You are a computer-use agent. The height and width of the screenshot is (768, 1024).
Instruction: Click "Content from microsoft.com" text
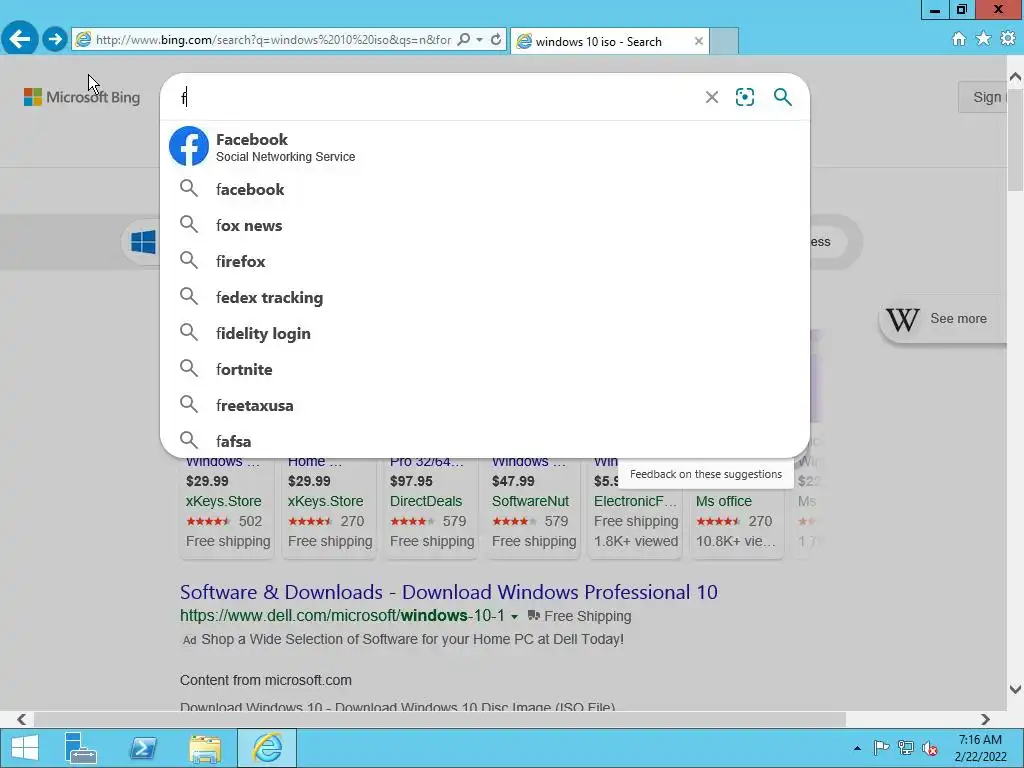[x=266, y=680]
